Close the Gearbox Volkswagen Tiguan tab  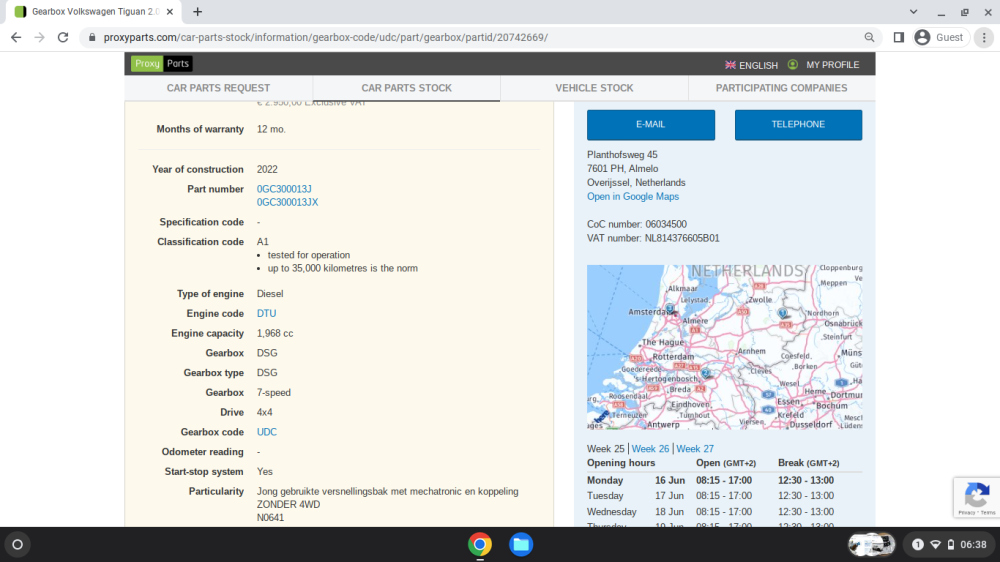[170, 11]
